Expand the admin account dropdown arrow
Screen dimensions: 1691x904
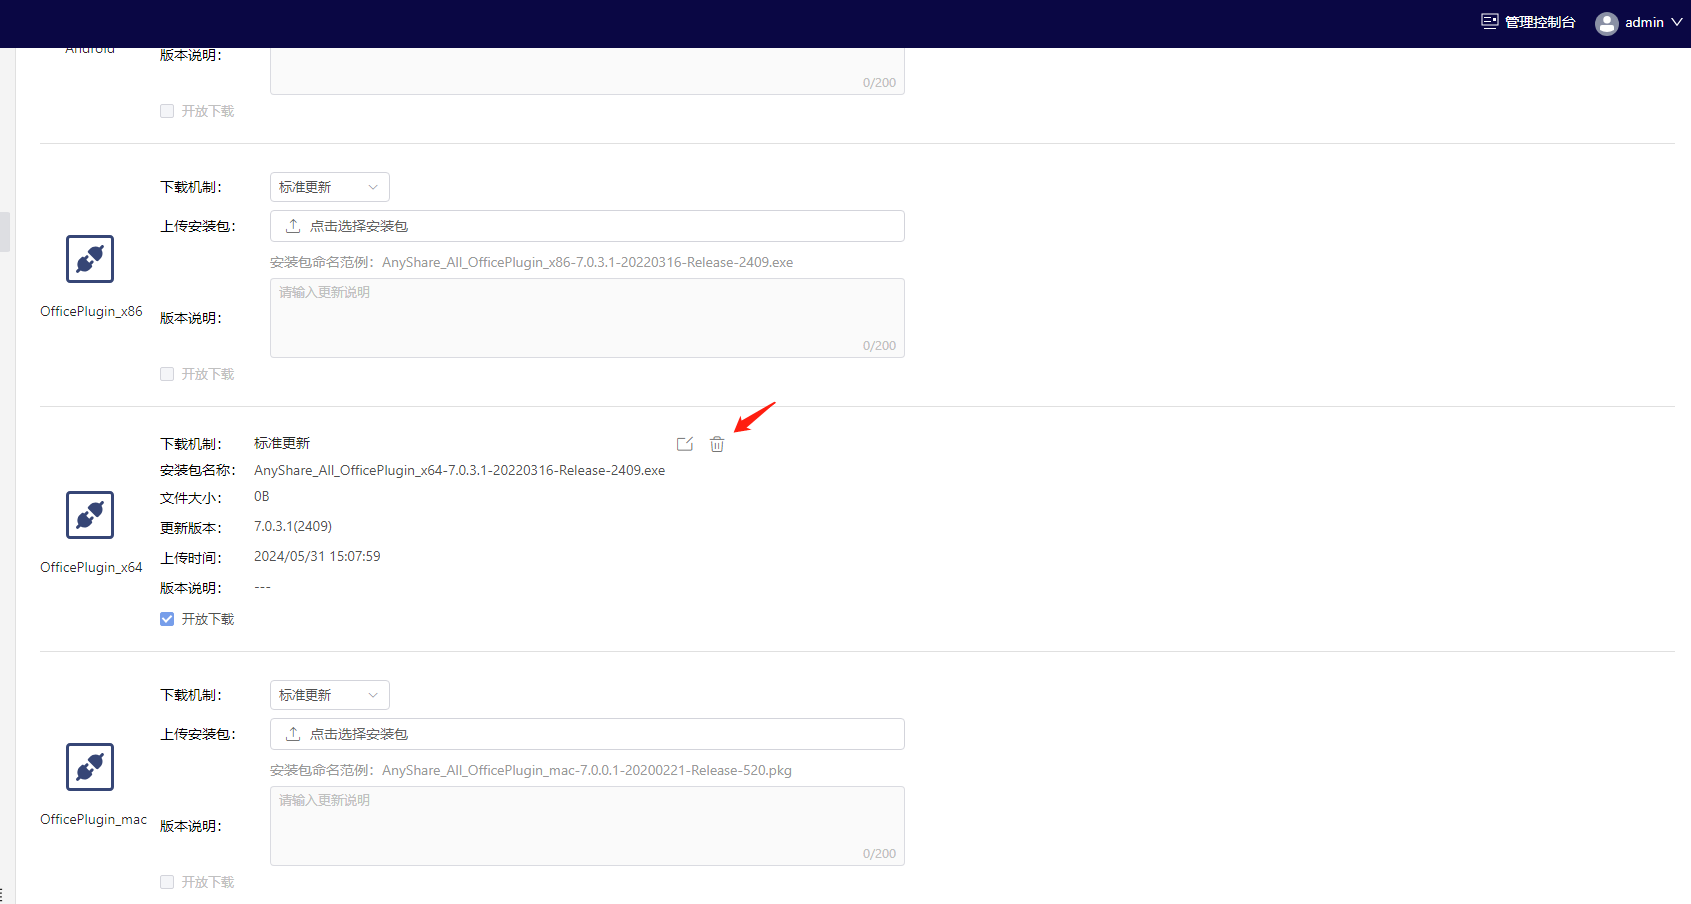pyautogui.click(x=1677, y=22)
